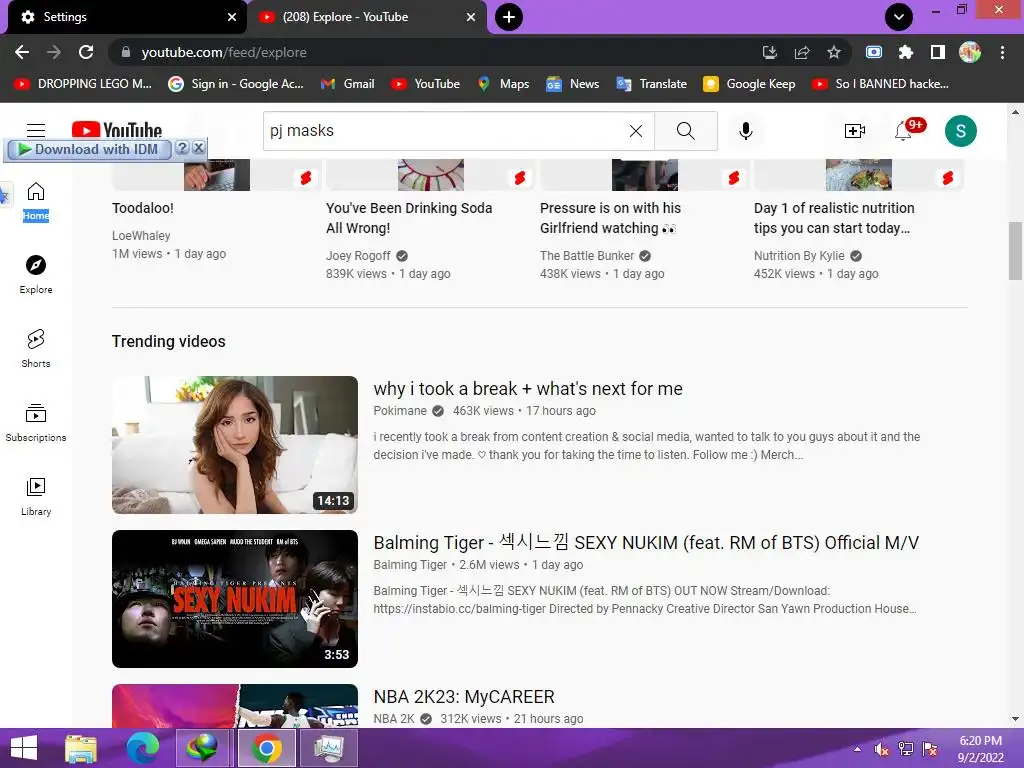The height and width of the screenshot is (768, 1024).
Task: Close the Settings tab
Action: tap(232, 17)
